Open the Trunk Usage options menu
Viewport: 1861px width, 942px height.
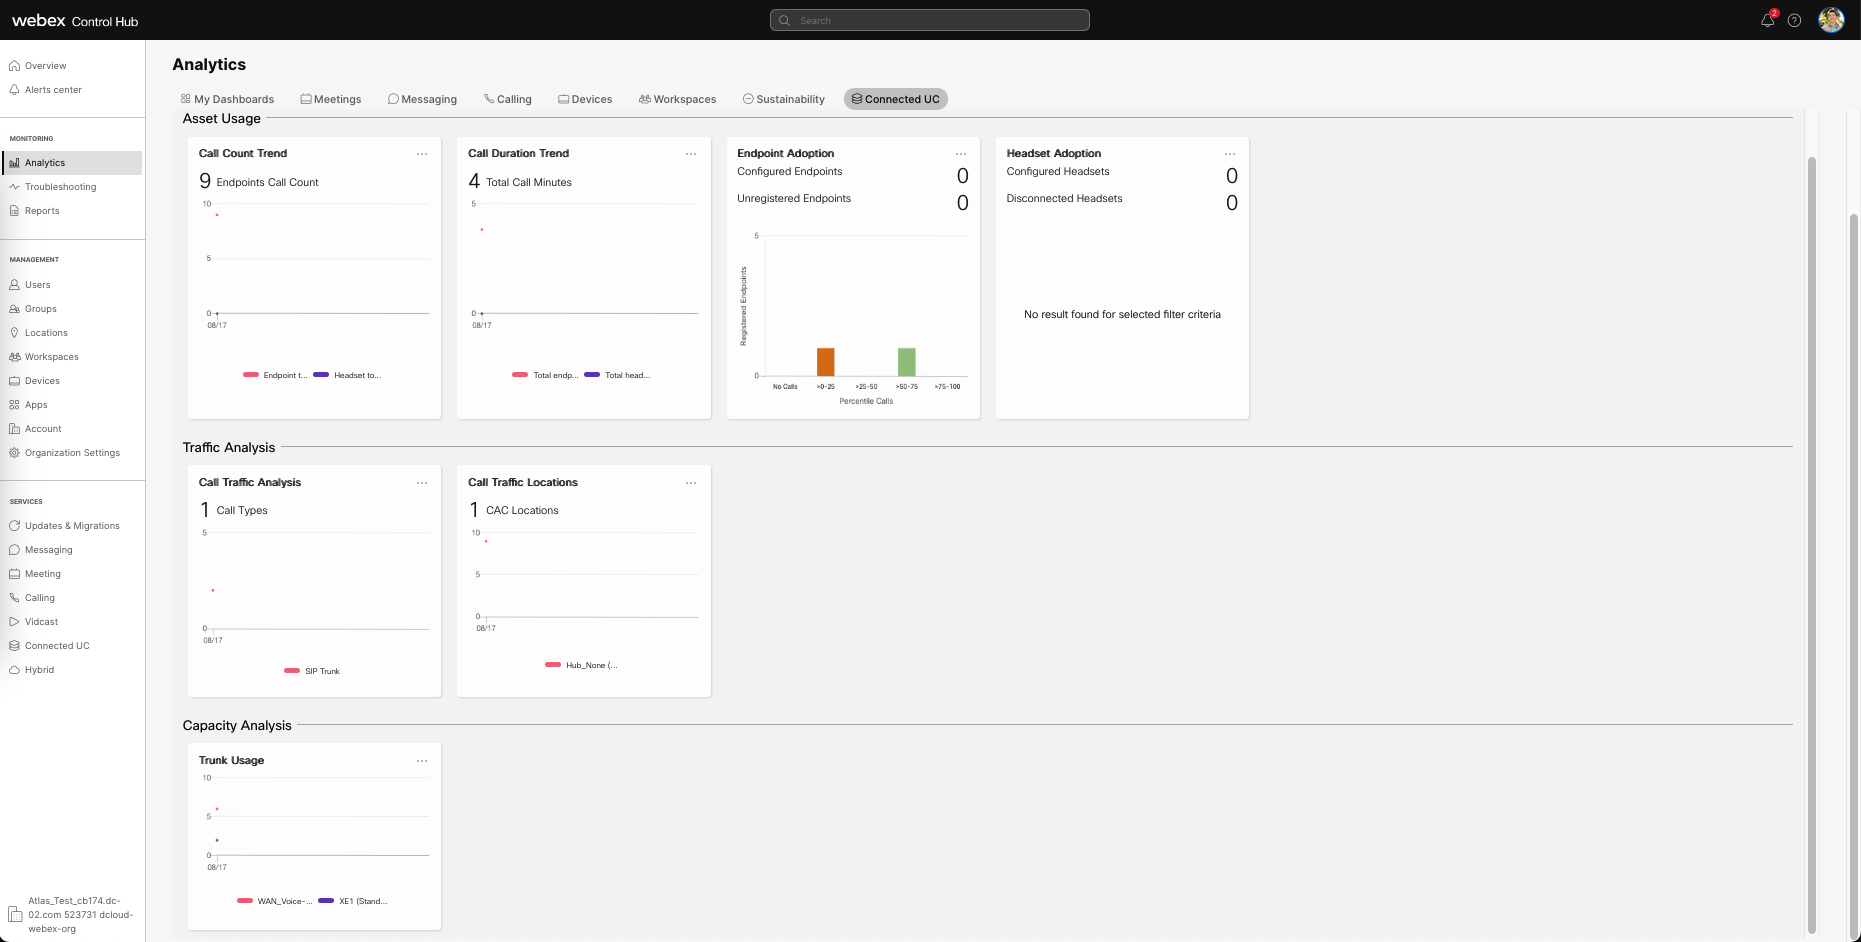tap(422, 761)
